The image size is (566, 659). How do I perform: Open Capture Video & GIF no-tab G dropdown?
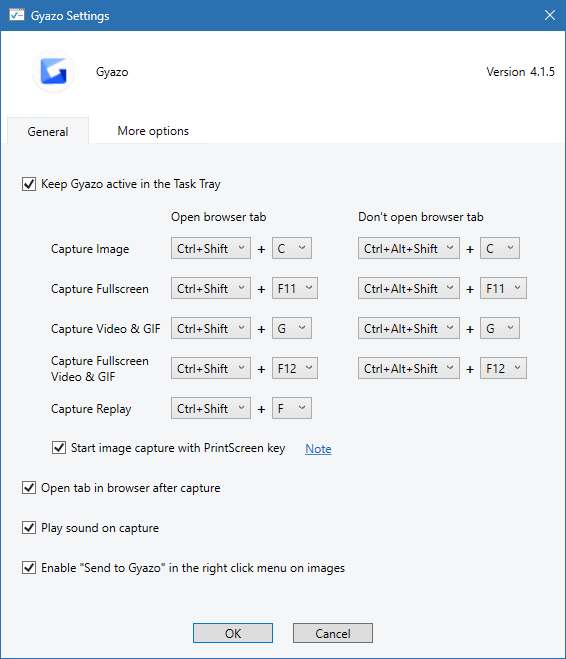click(x=500, y=328)
